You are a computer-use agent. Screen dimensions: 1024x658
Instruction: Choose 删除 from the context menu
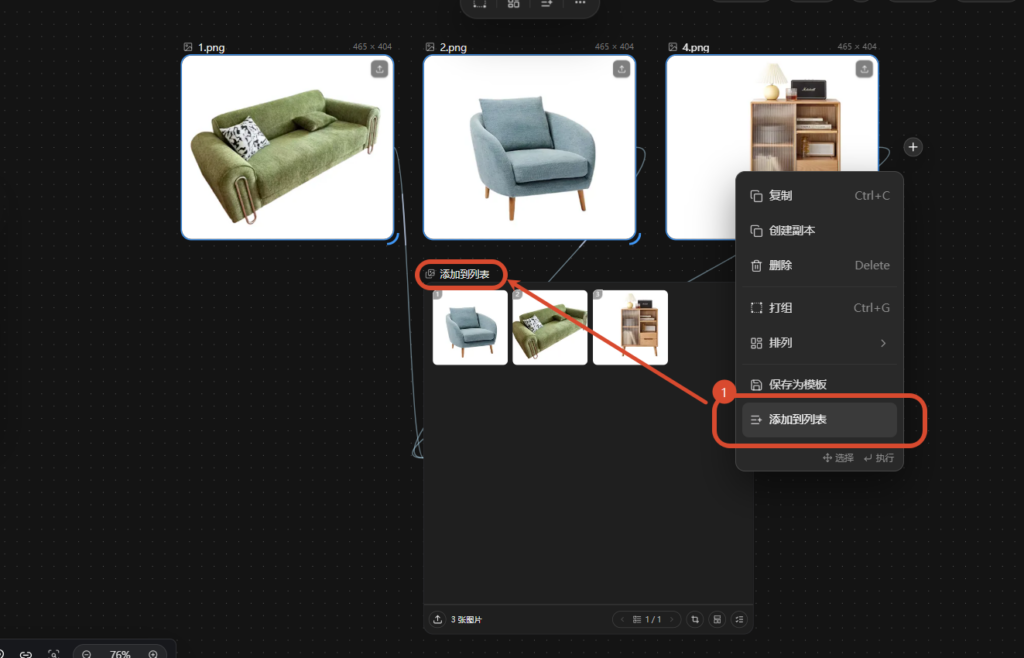coord(820,266)
